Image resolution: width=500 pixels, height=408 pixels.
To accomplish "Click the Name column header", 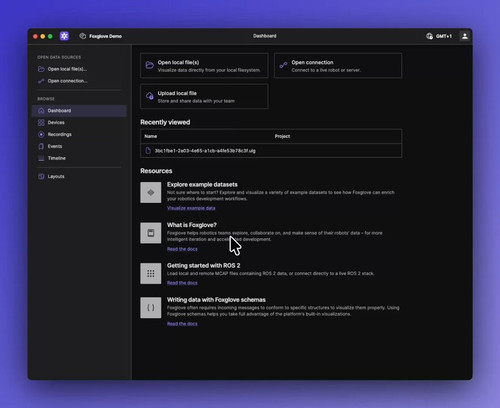I will point(151,136).
